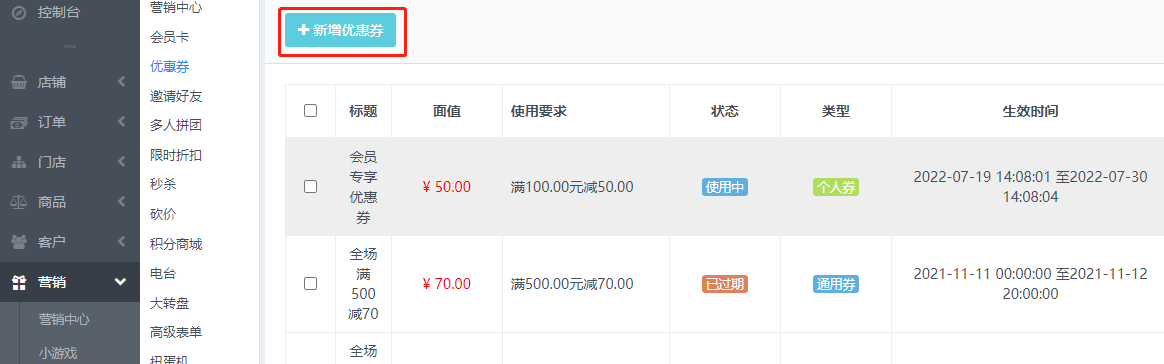Click the 个人券 green type badge
The width and height of the screenshot is (1164, 364).
click(x=836, y=187)
